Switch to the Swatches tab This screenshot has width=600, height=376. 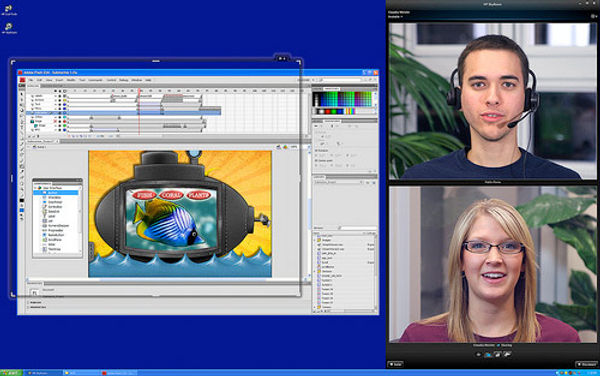(x=331, y=89)
